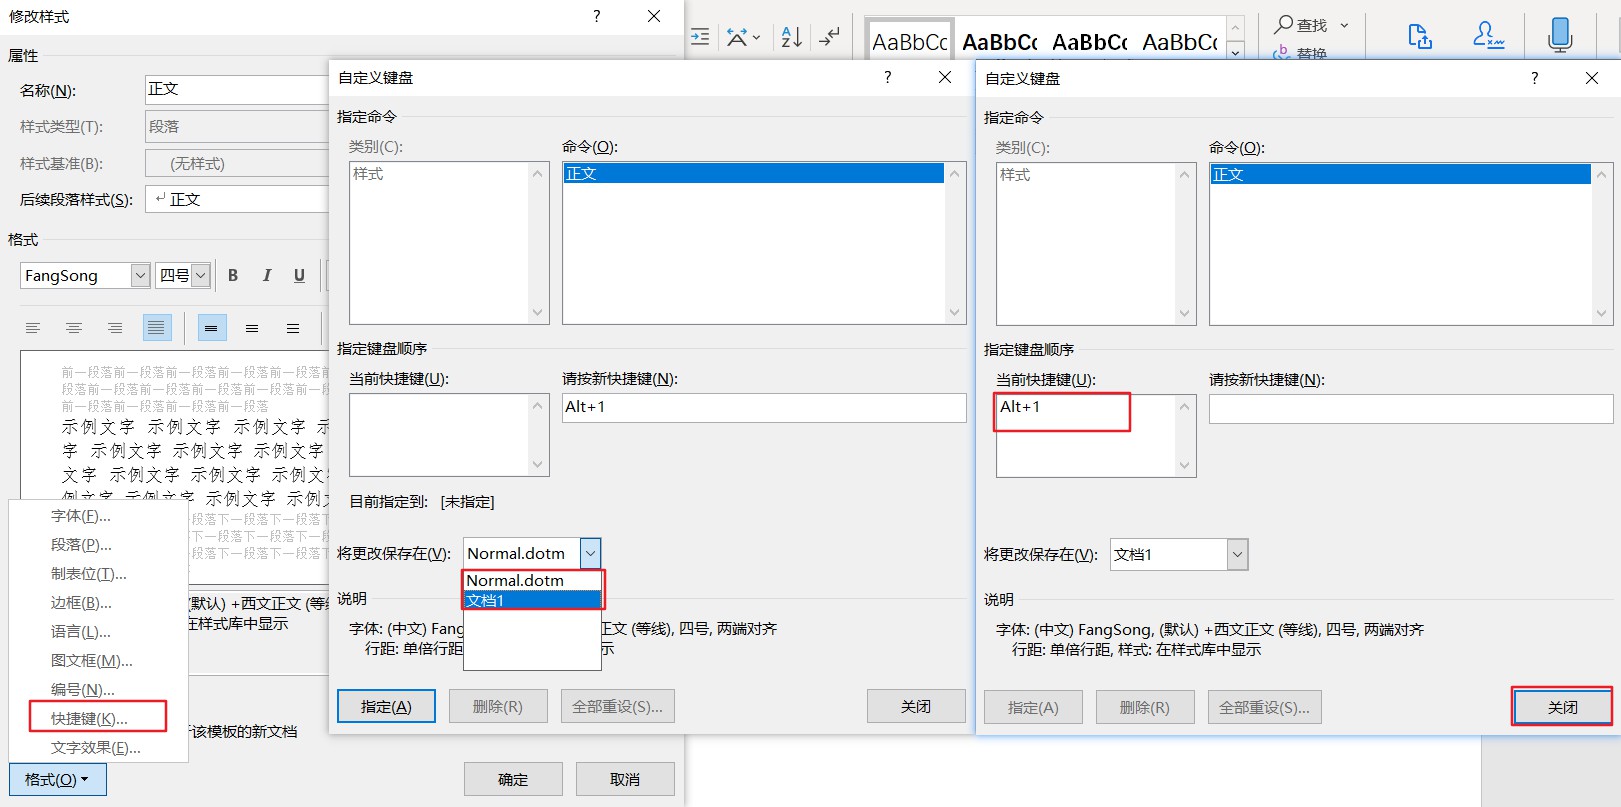The image size is (1621, 807).
Task: Toggle Bold in 修改样式 format row
Action: point(233,275)
